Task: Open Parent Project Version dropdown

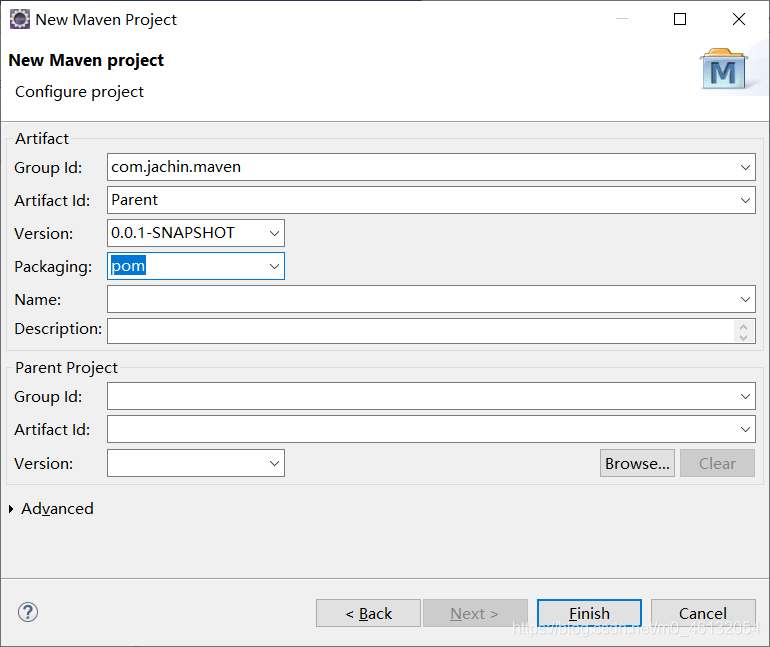Action: click(x=275, y=463)
